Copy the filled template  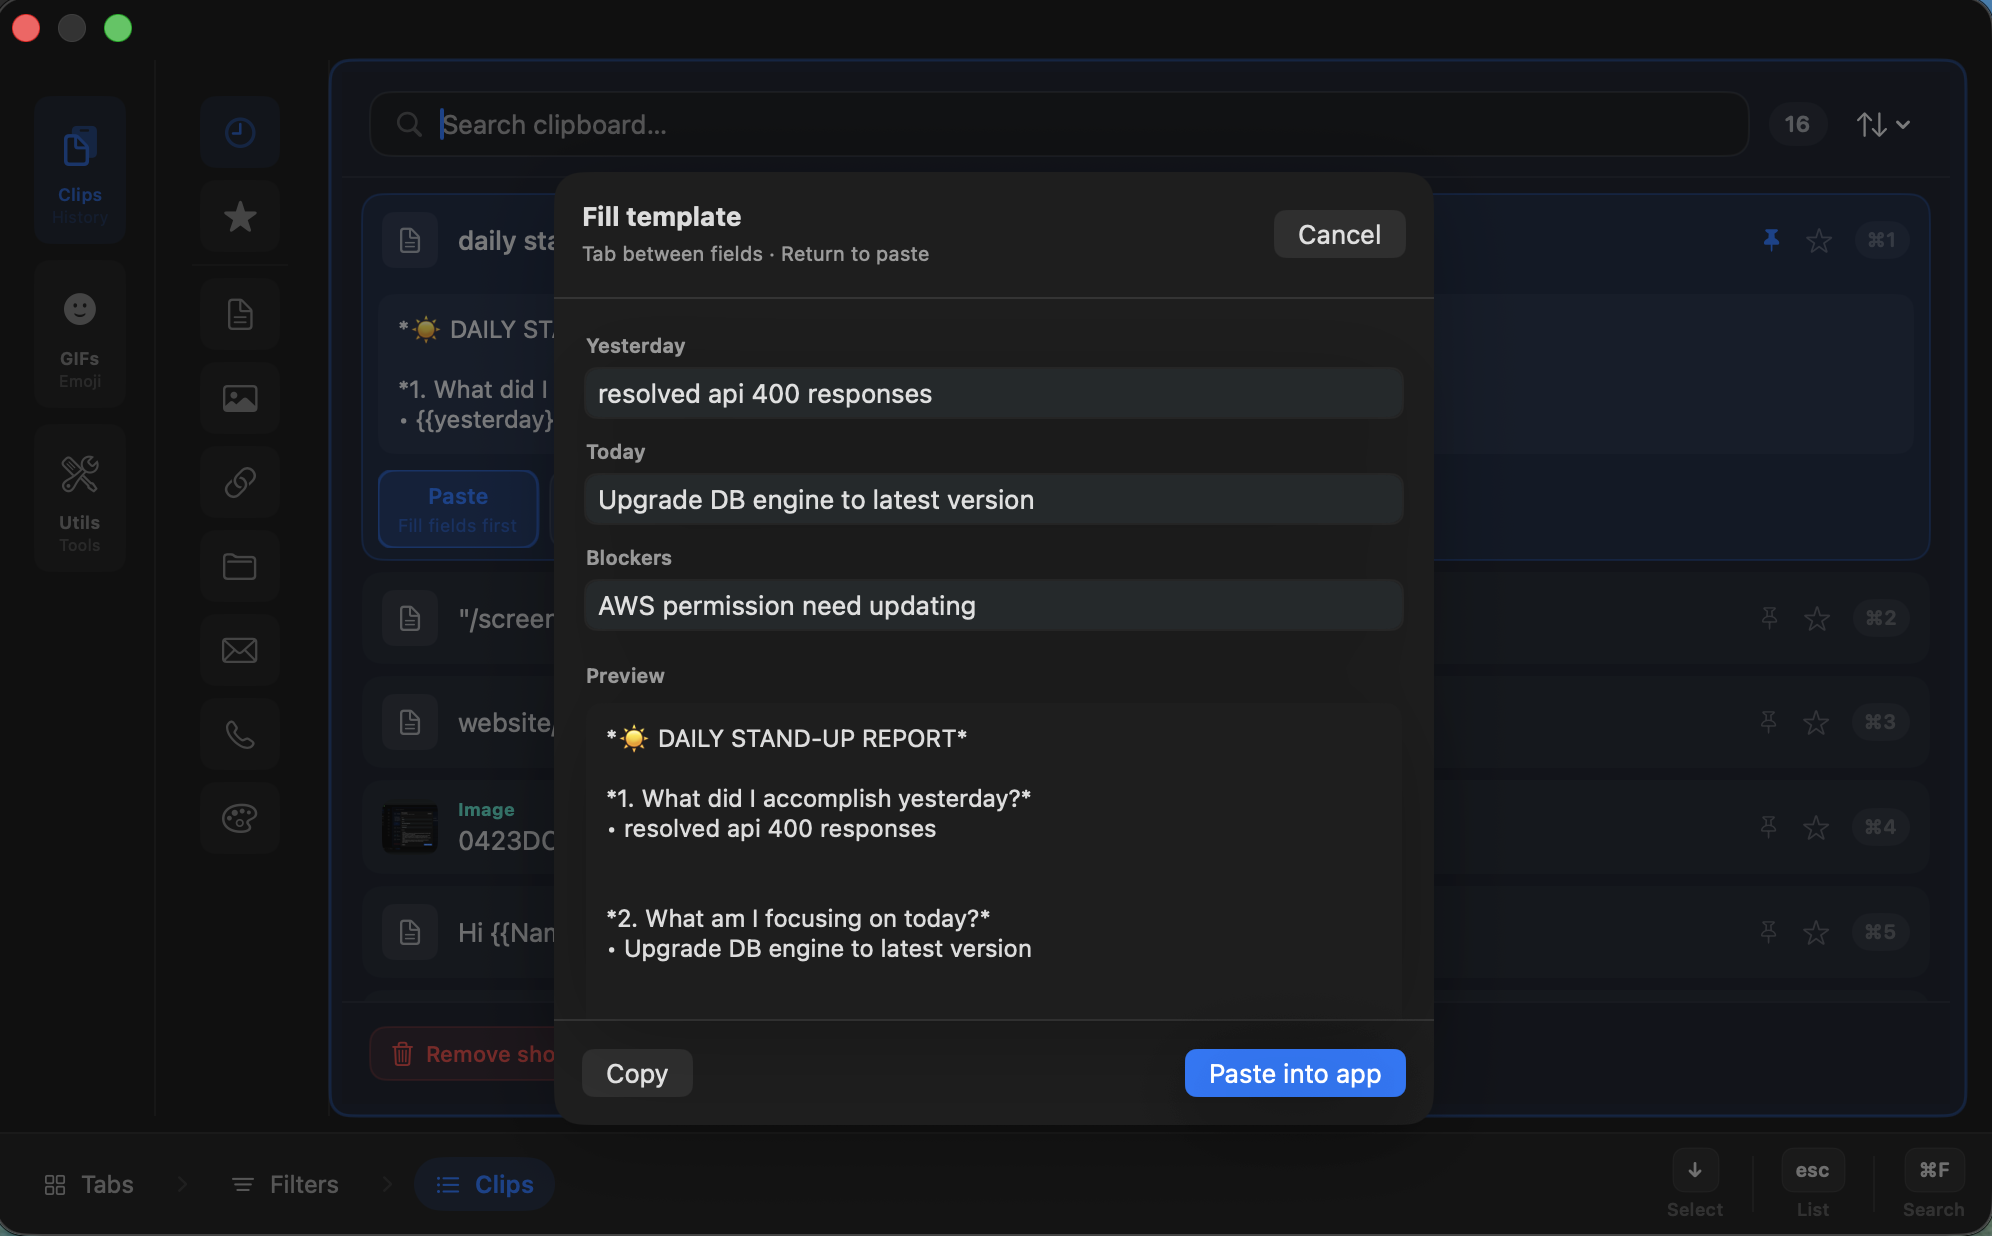[x=637, y=1073]
